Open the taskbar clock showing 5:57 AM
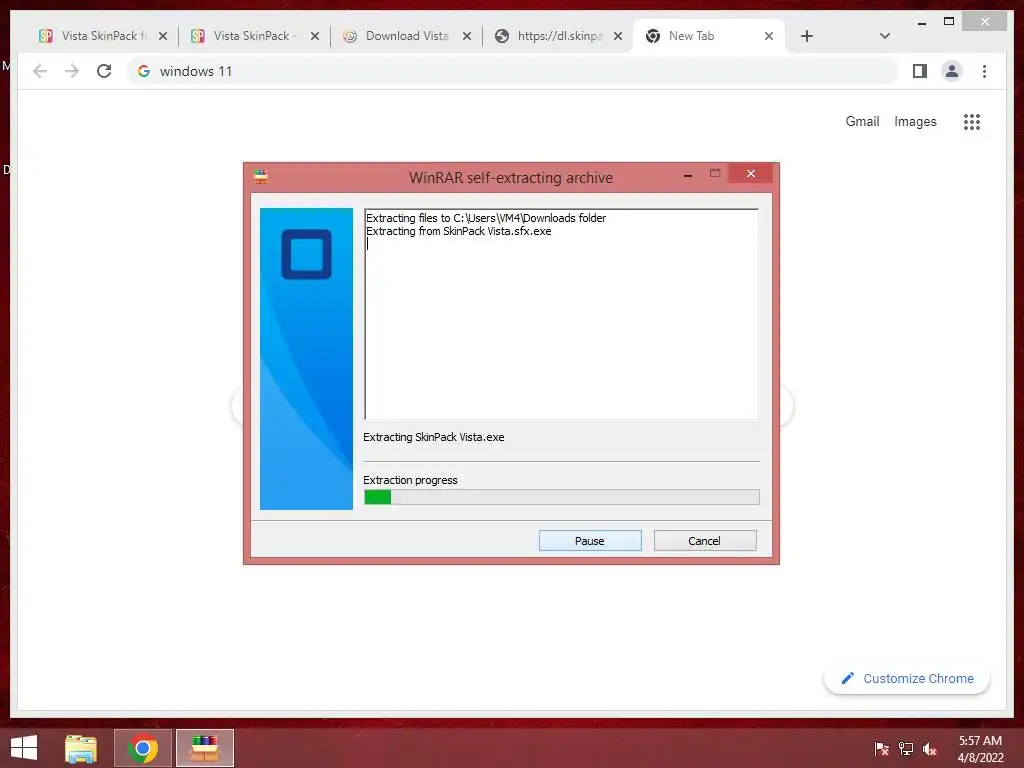The image size is (1024, 768). (980, 748)
